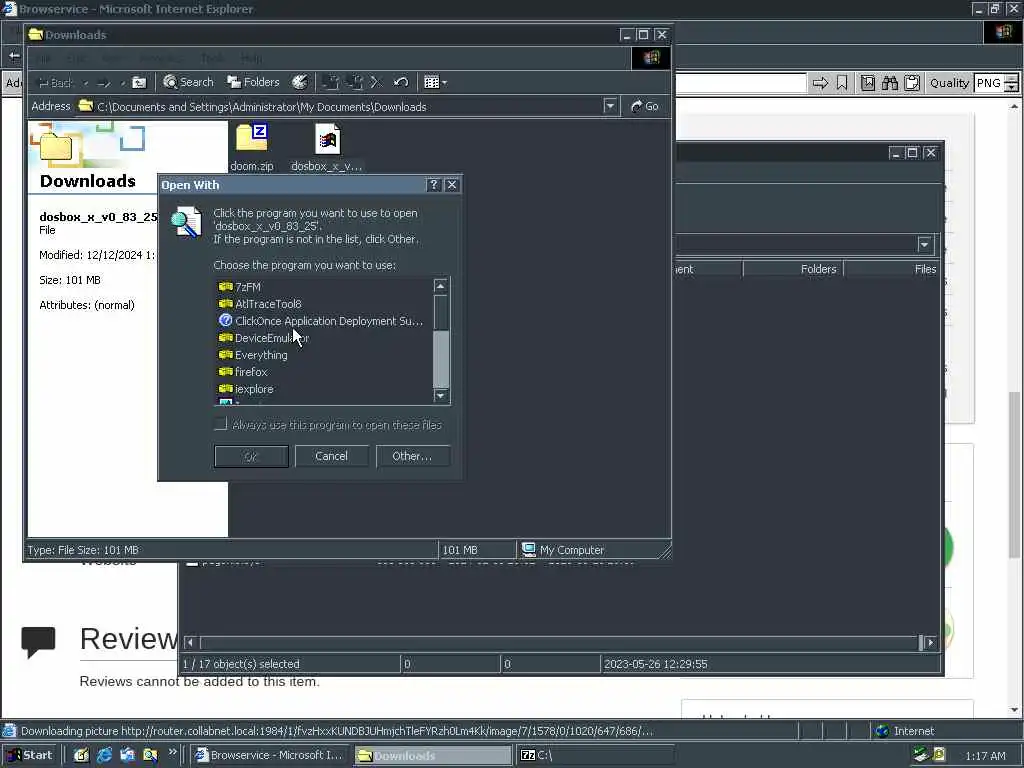
Task: Click the Delete X toolbar icon
Action: [376, 82]
